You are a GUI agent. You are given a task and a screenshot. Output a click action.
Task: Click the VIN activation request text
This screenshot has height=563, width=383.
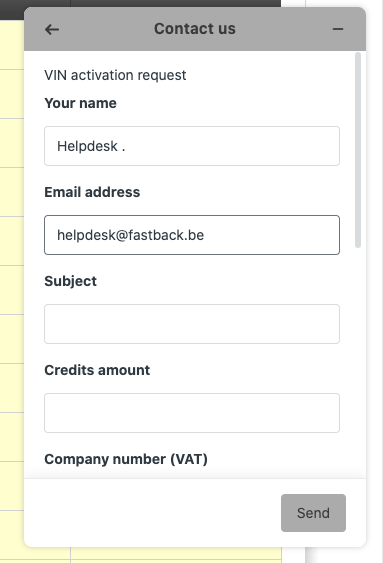115,75
